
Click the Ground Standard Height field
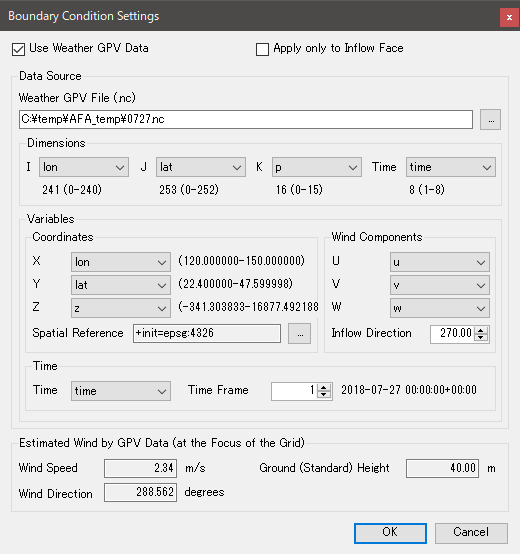pyautogui.click(x=442, y=468)
